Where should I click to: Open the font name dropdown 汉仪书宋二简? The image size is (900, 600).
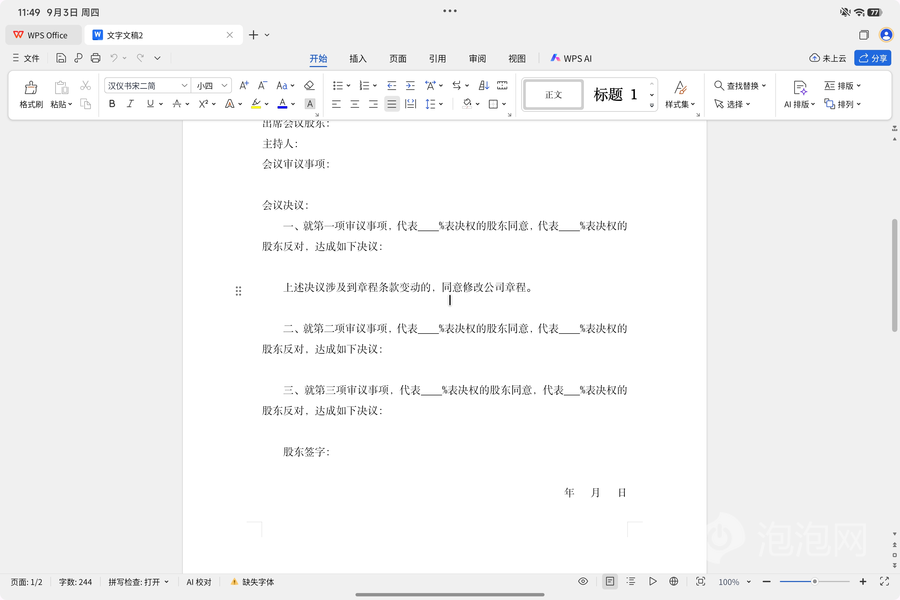[x=147, y=86]
